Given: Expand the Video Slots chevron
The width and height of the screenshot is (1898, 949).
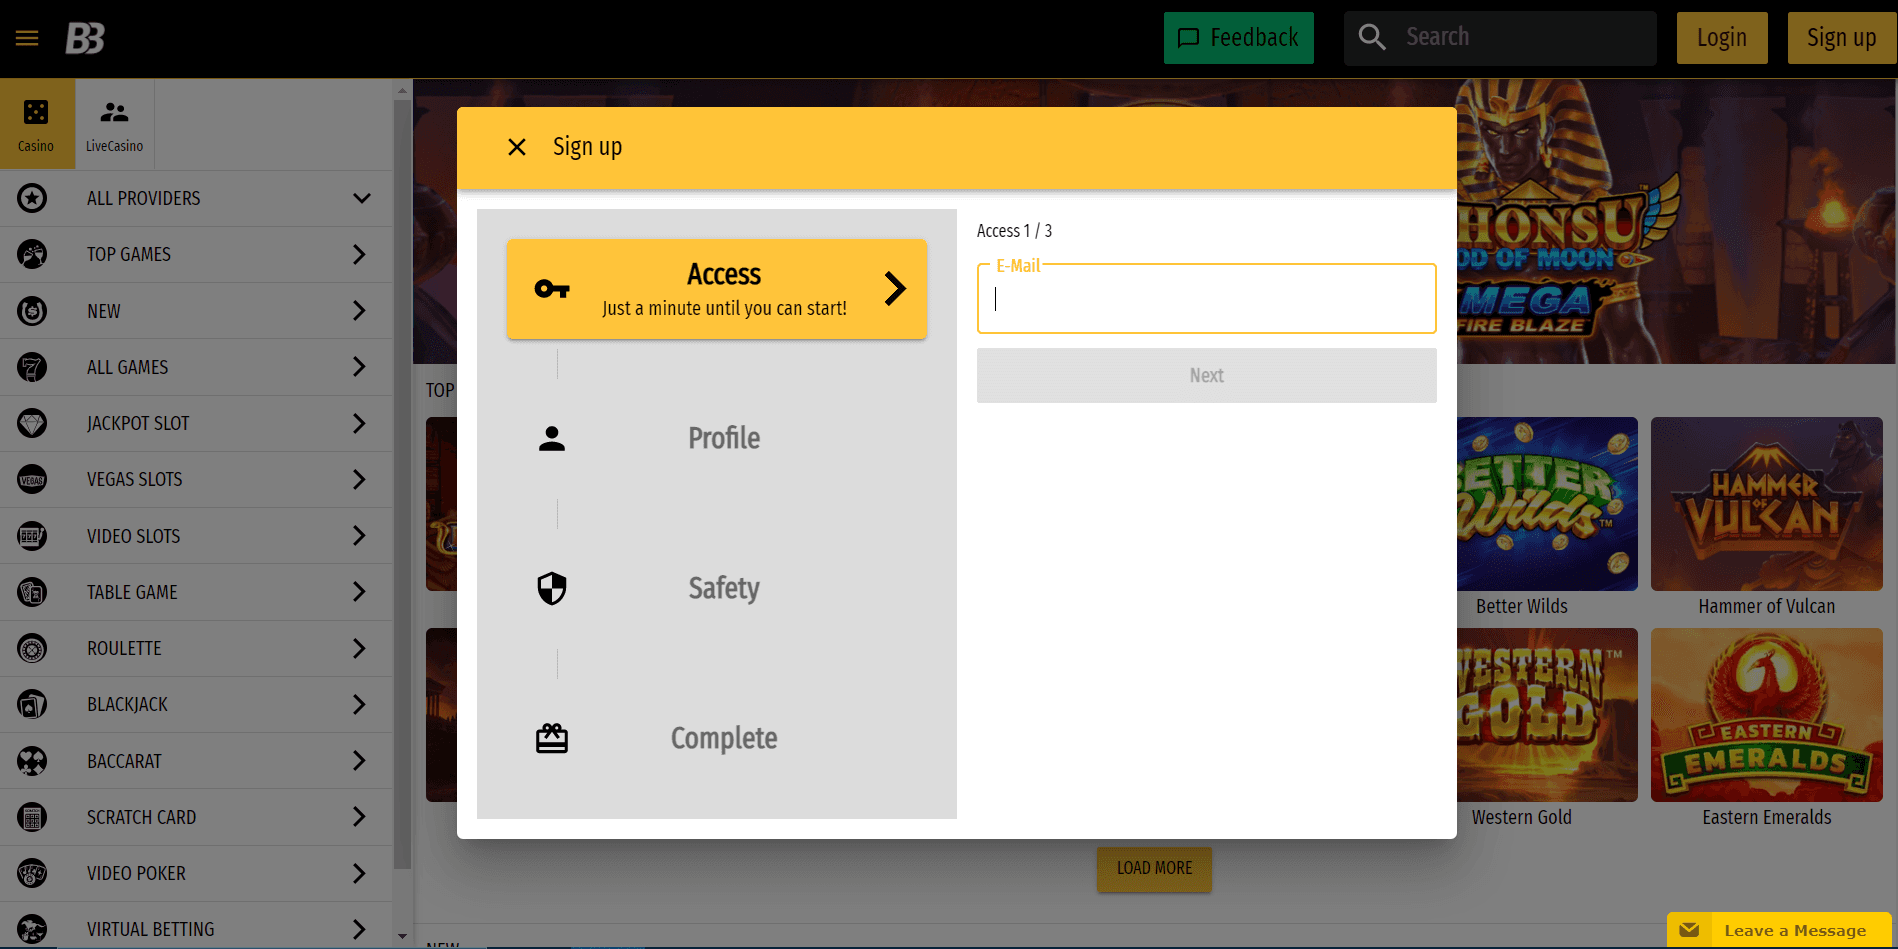Looking at the screenshot, I should (359, 536).
